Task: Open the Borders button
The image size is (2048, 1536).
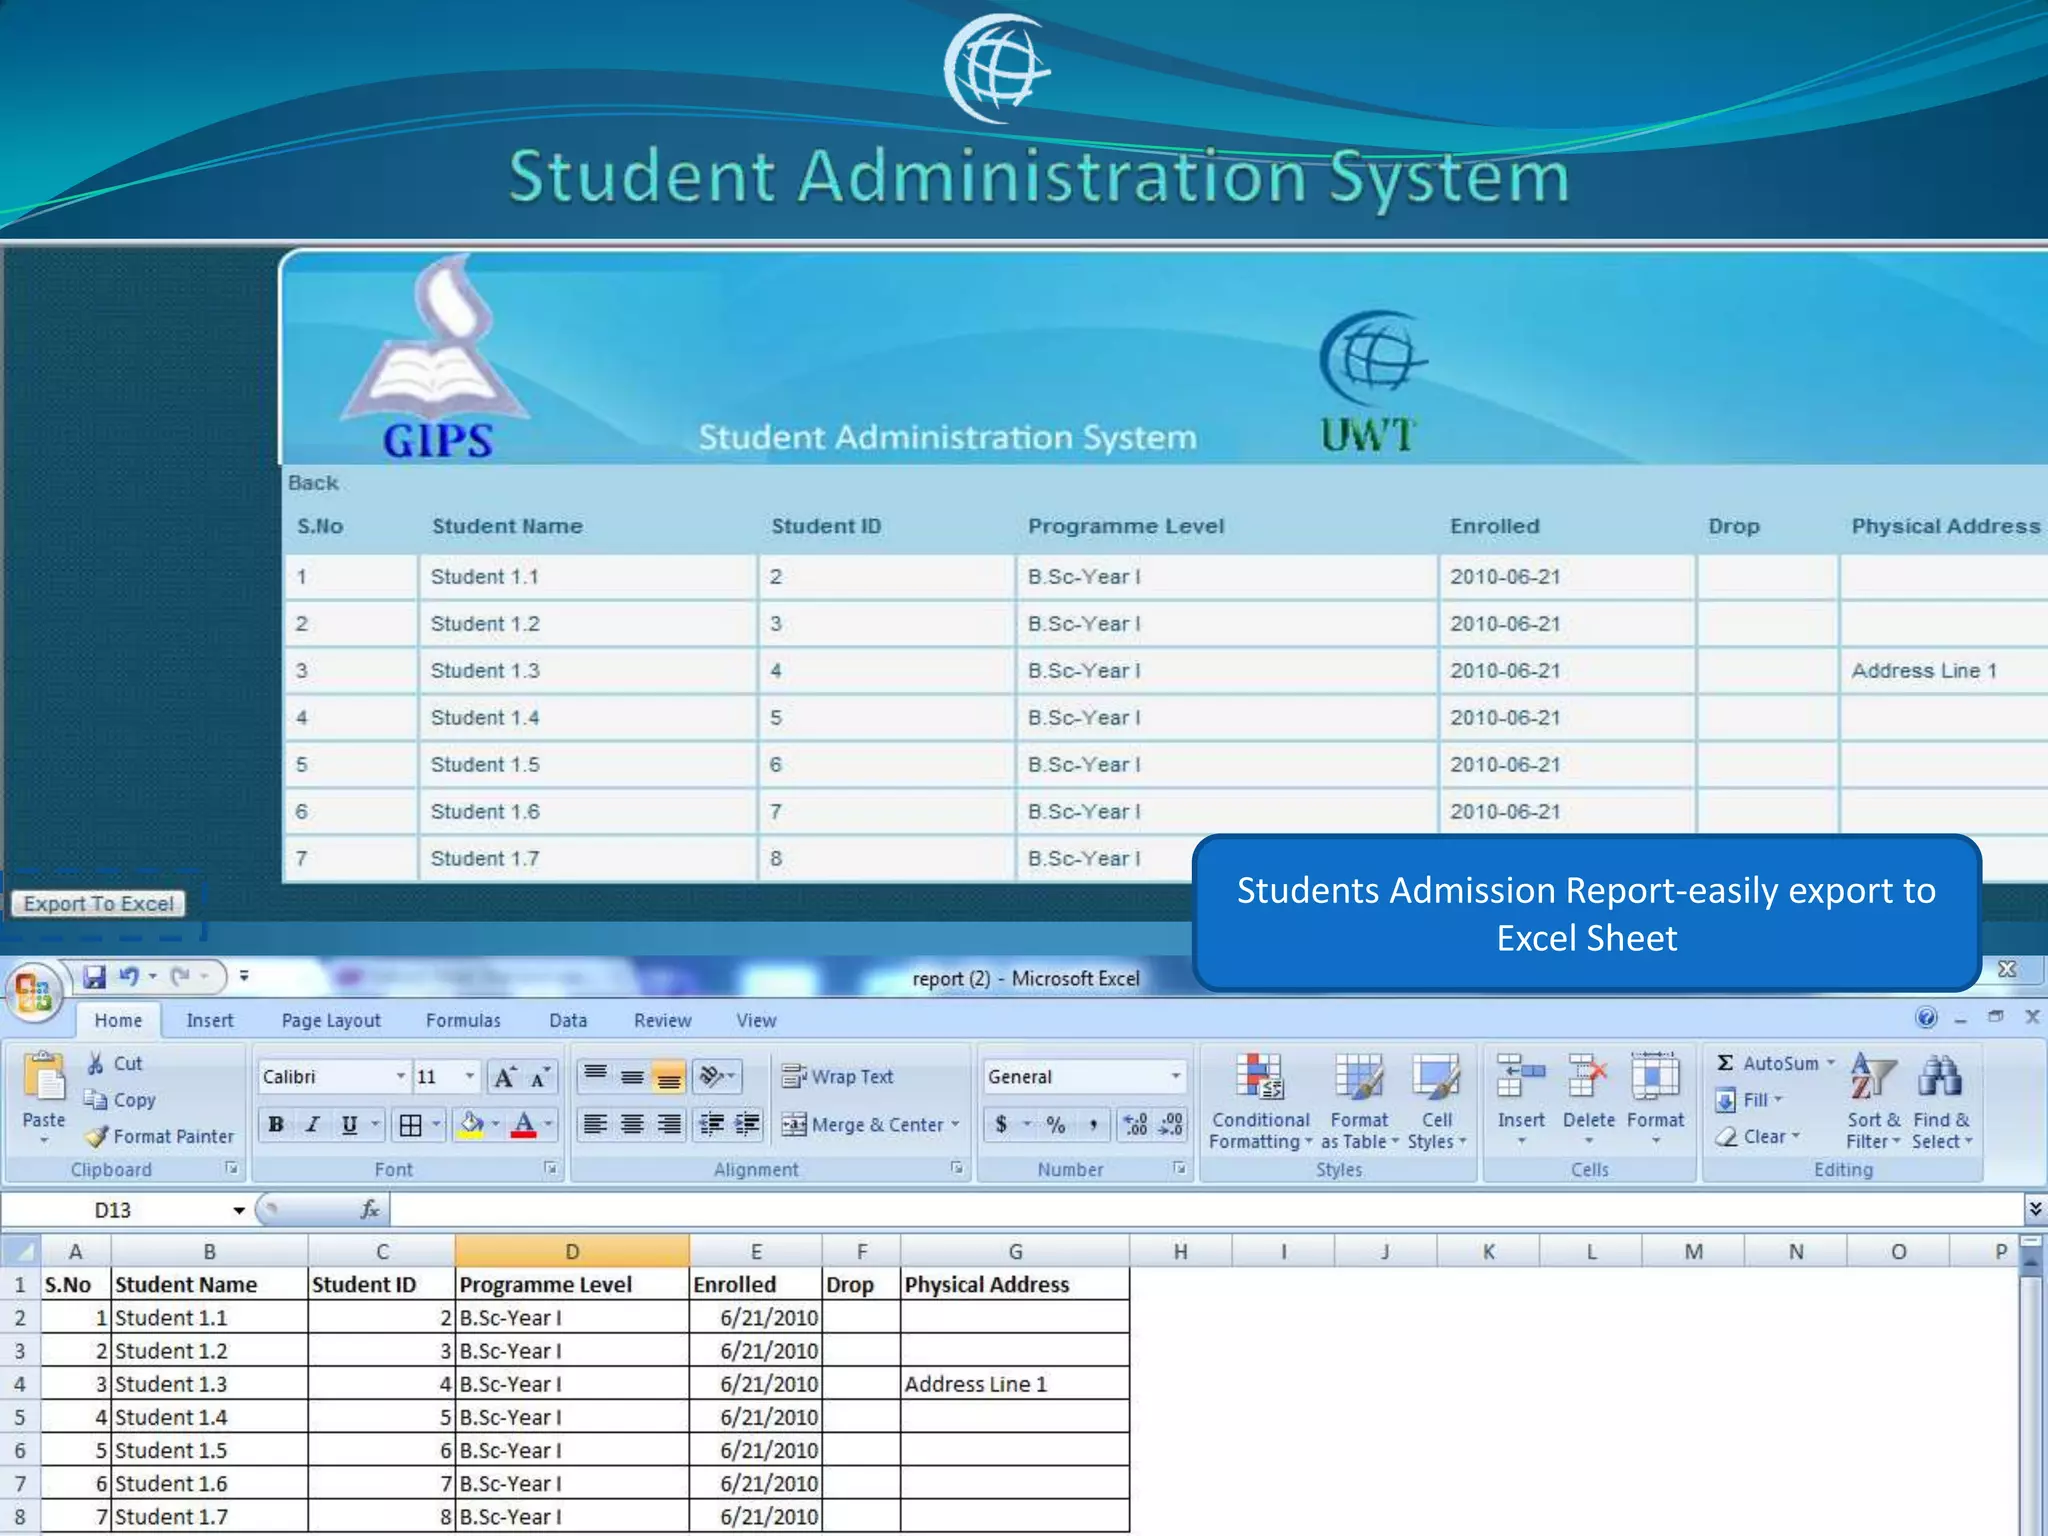Action: coord(410,1125)
